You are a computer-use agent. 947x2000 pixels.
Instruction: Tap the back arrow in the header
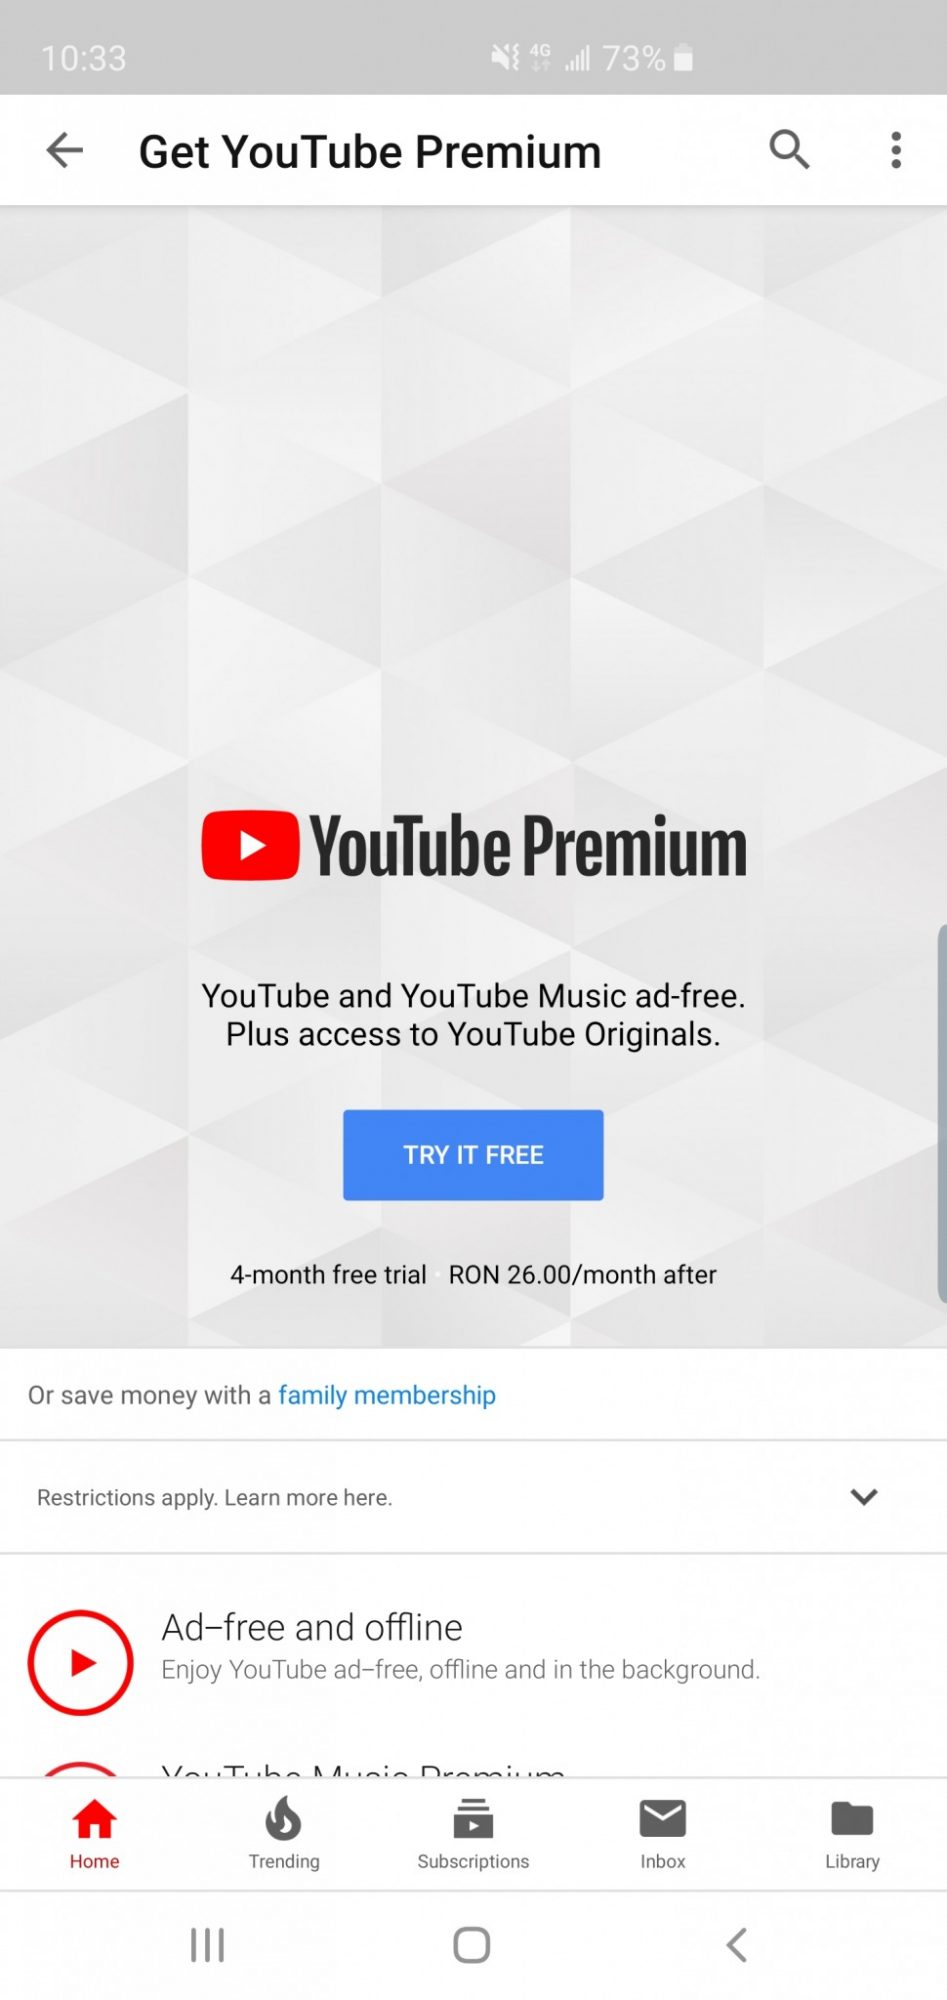pyautogui.click(x=65, y=151)
